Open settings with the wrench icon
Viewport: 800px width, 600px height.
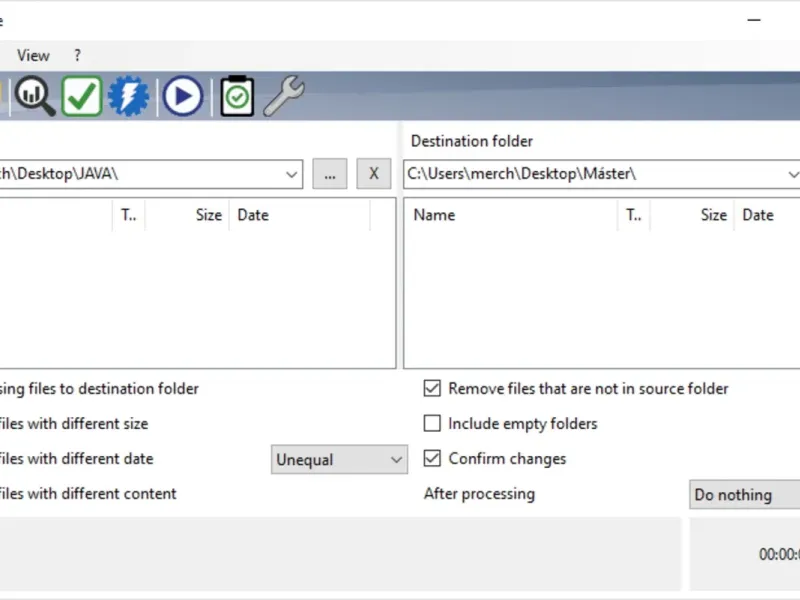coord(284,96)
